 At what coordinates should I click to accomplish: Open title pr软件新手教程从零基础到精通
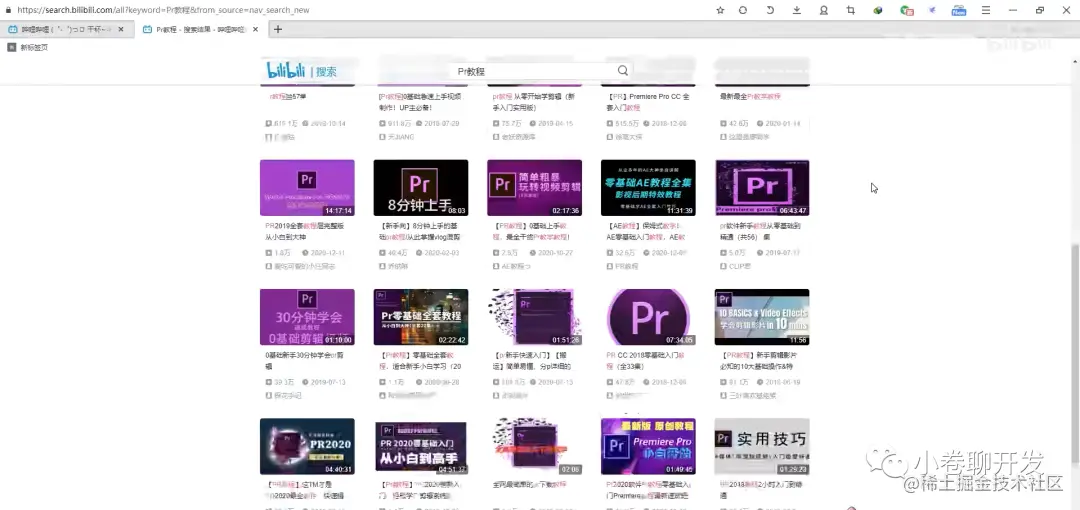pos(760,231)
